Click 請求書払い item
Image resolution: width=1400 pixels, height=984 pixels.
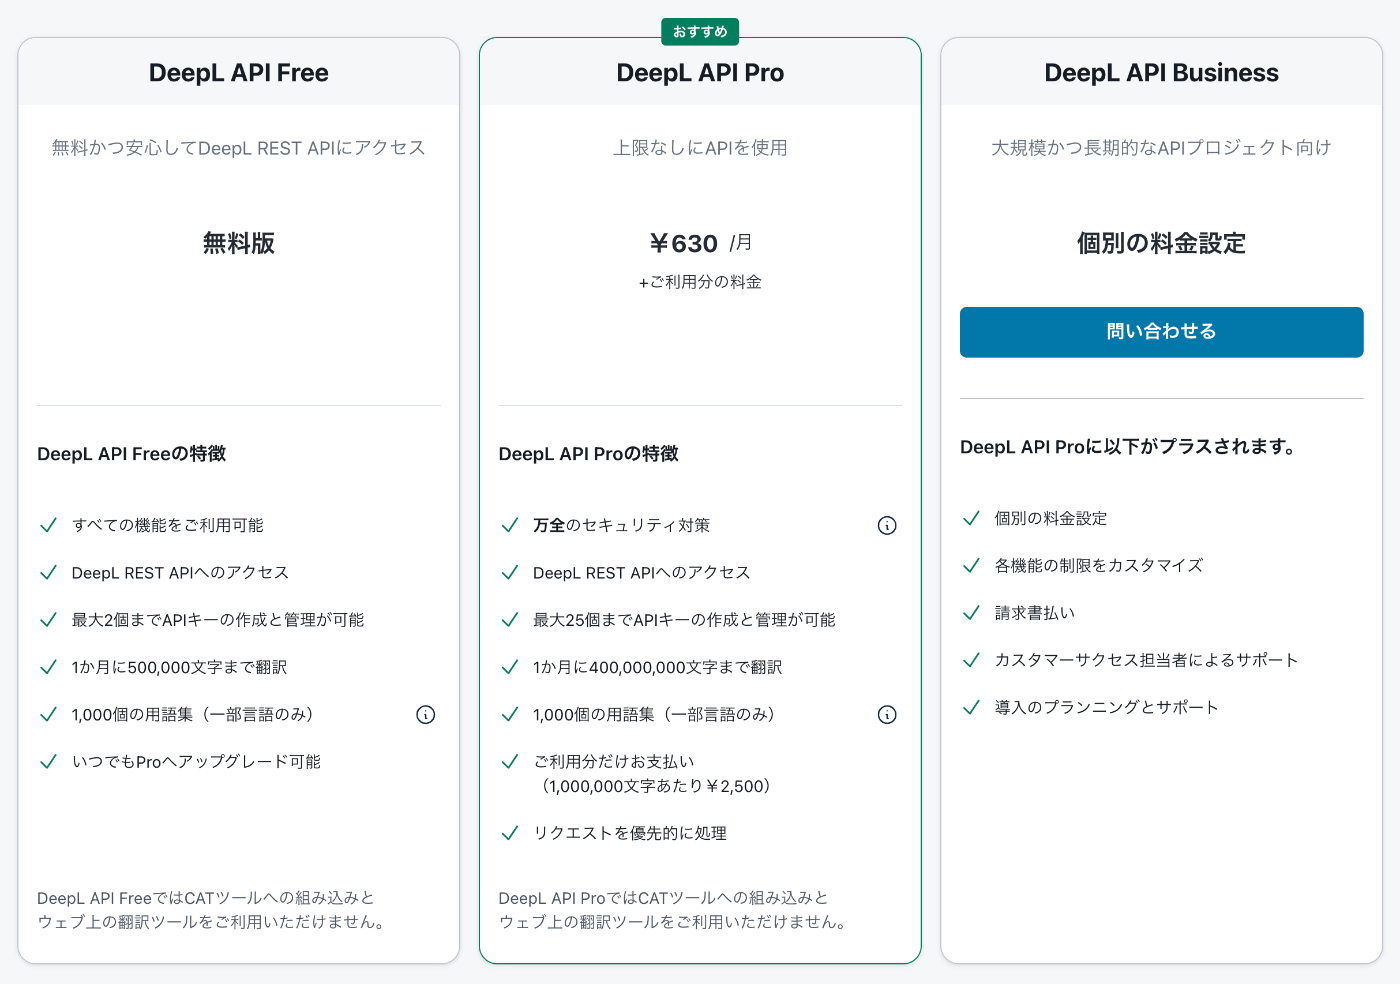coord(1034,613)
